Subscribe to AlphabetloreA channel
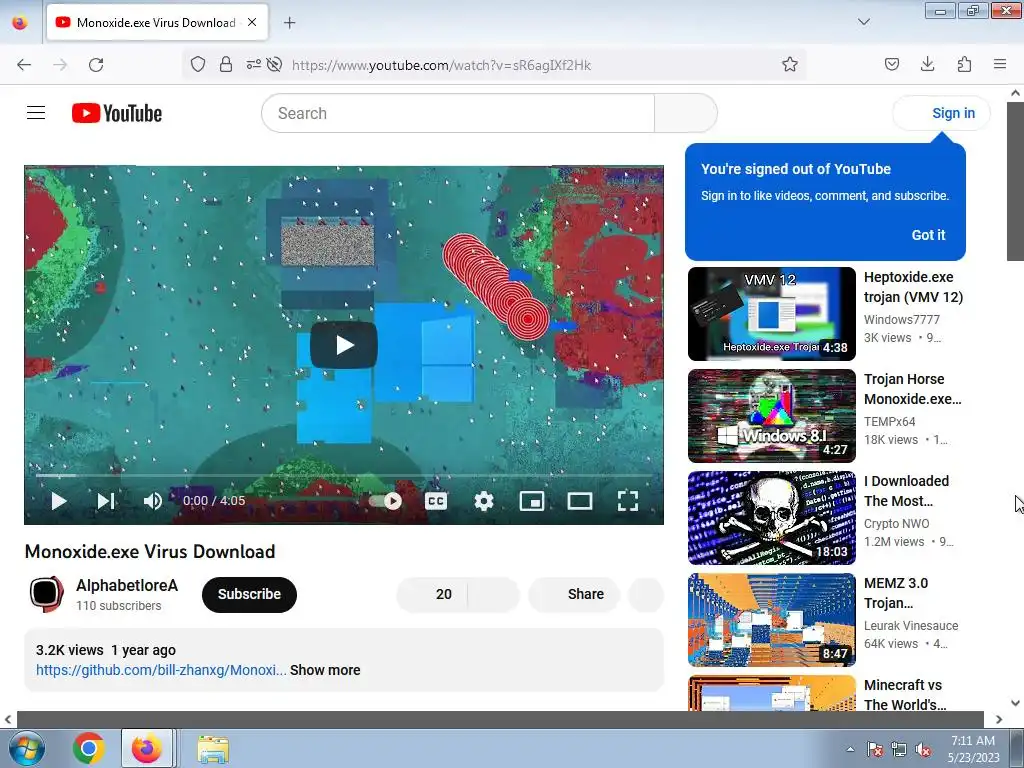Screen dimensions: 1024x768 (249, 594)
